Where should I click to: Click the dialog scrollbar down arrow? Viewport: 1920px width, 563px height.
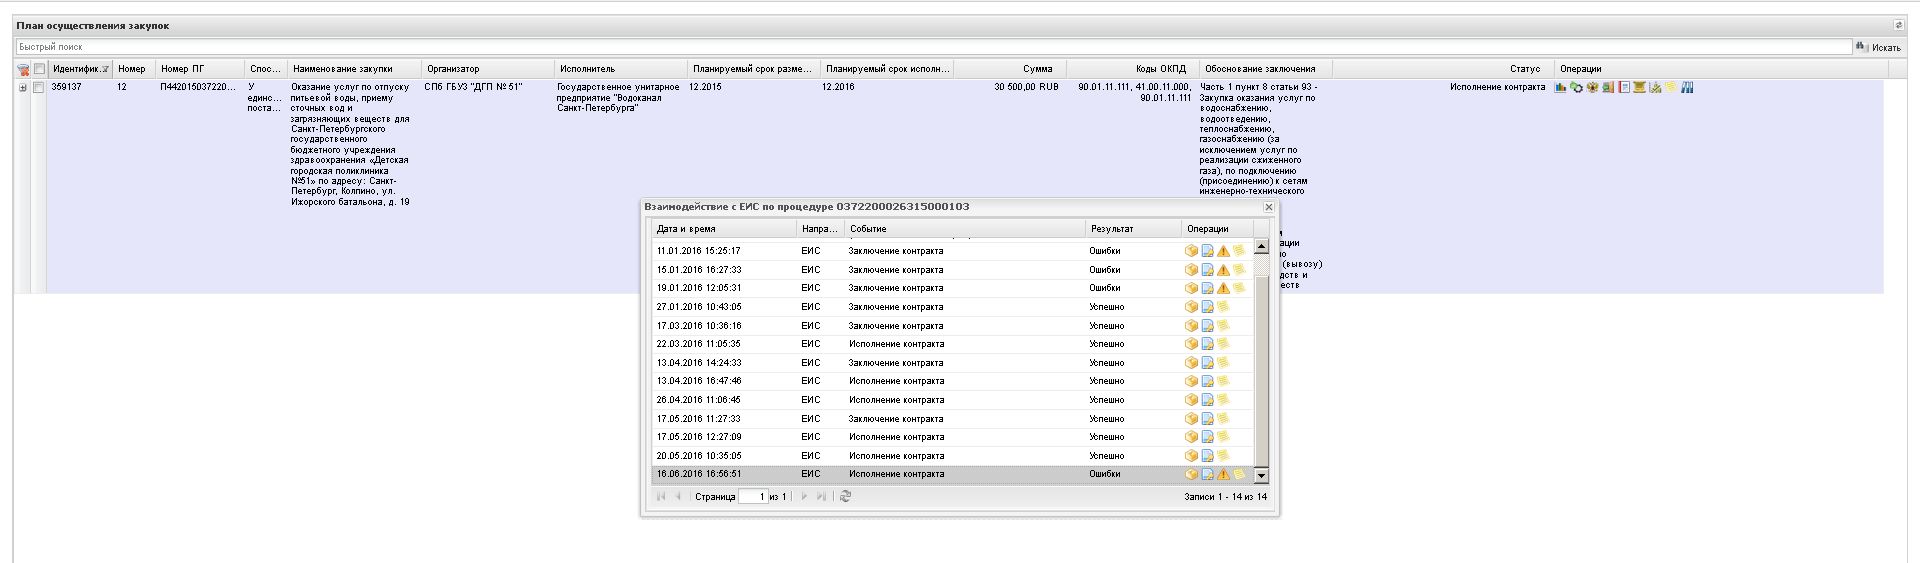1261,476
